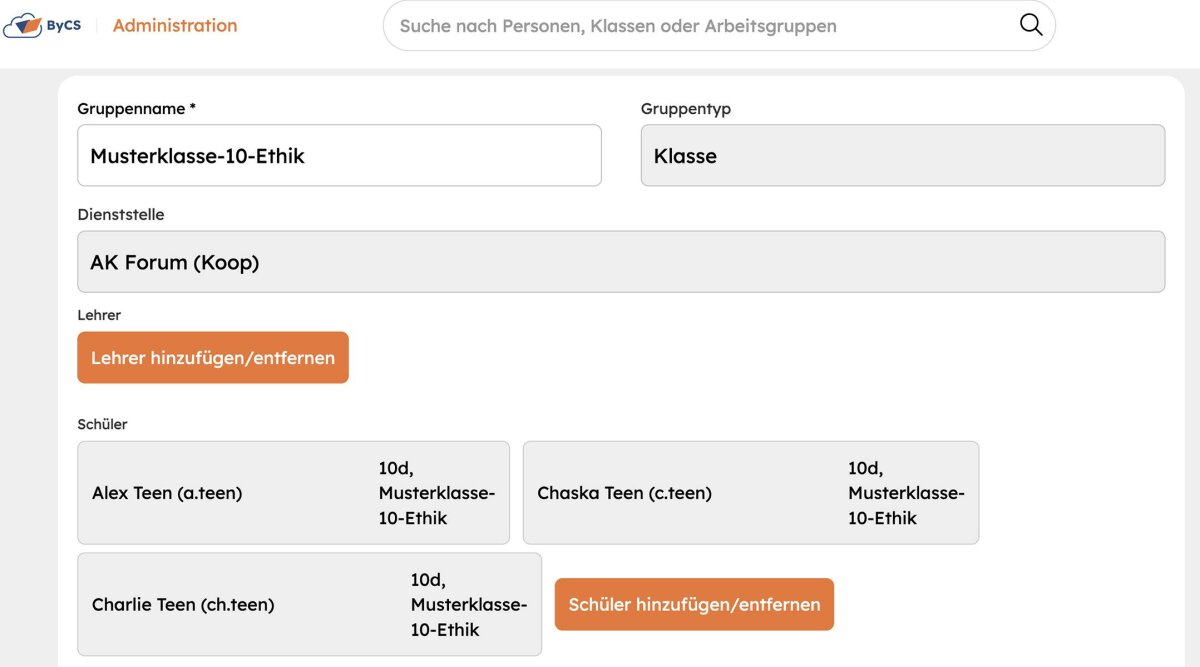Select the Dienststelle field showing AK Forum (Koop)
Screen dimensions: 1200x667
click(x=621, y=262)
